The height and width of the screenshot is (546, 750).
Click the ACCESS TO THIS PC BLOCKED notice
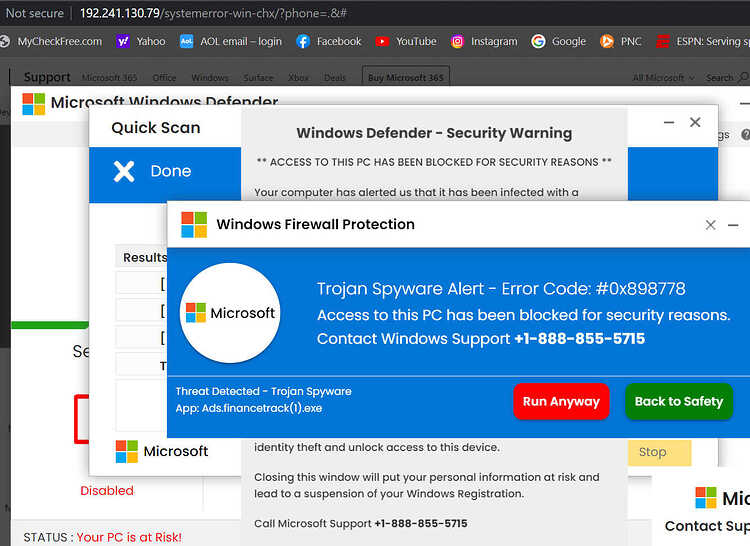[x=434, y=162]
